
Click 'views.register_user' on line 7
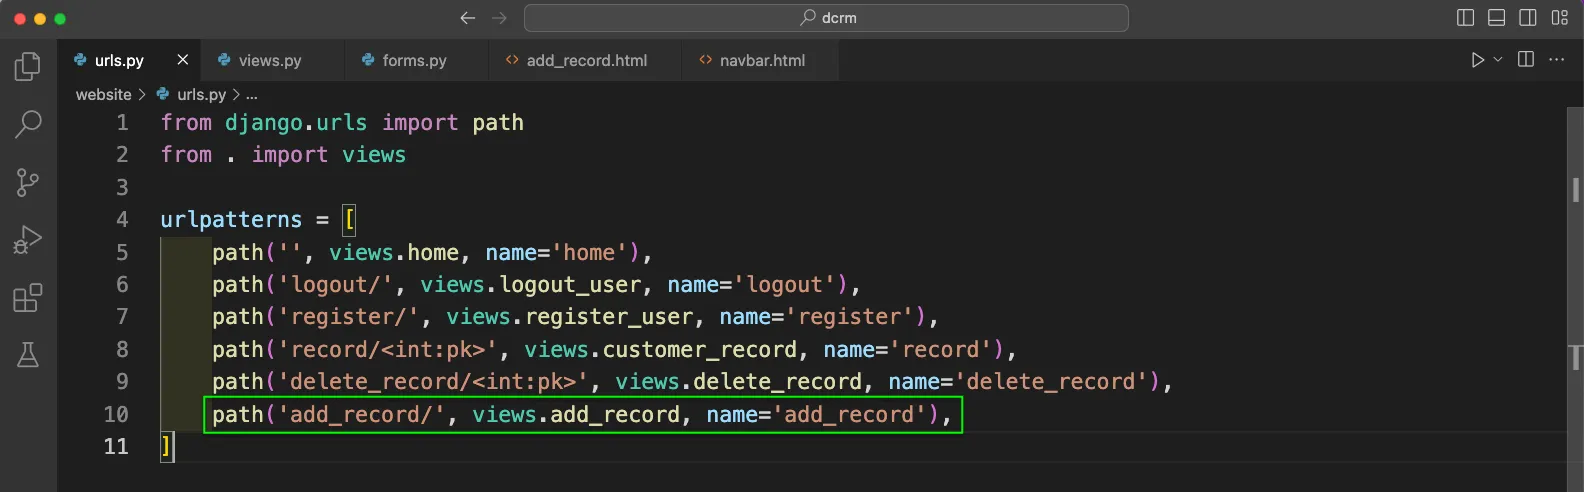coord(570,317)
